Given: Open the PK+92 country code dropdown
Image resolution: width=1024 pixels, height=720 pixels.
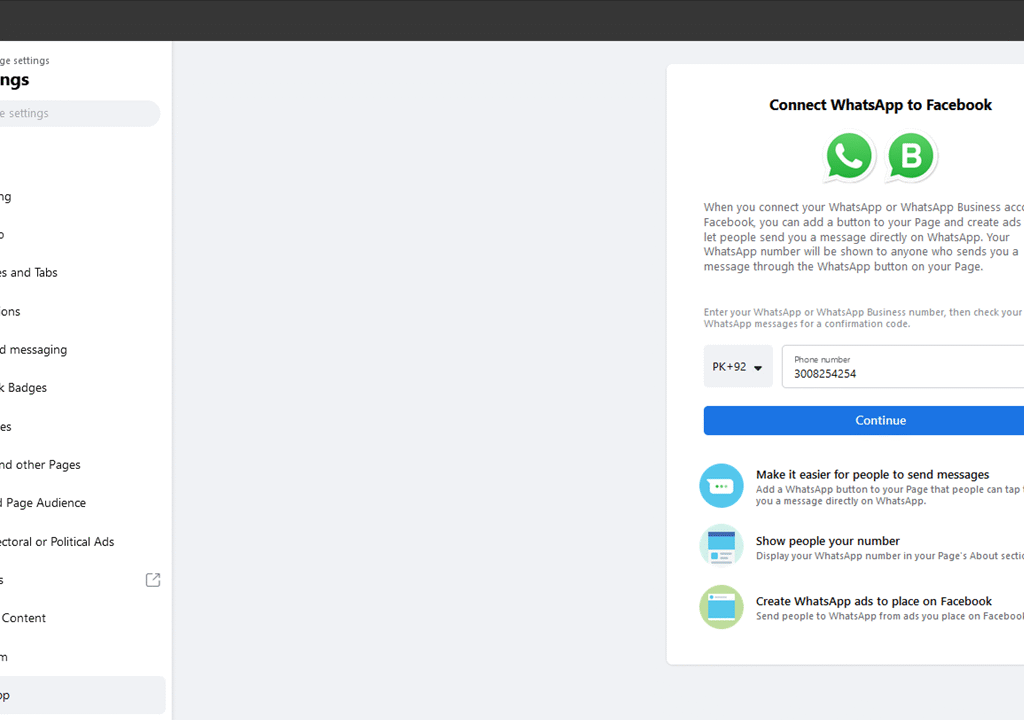Looking at the screenshot, I should [x=738, y=367].
